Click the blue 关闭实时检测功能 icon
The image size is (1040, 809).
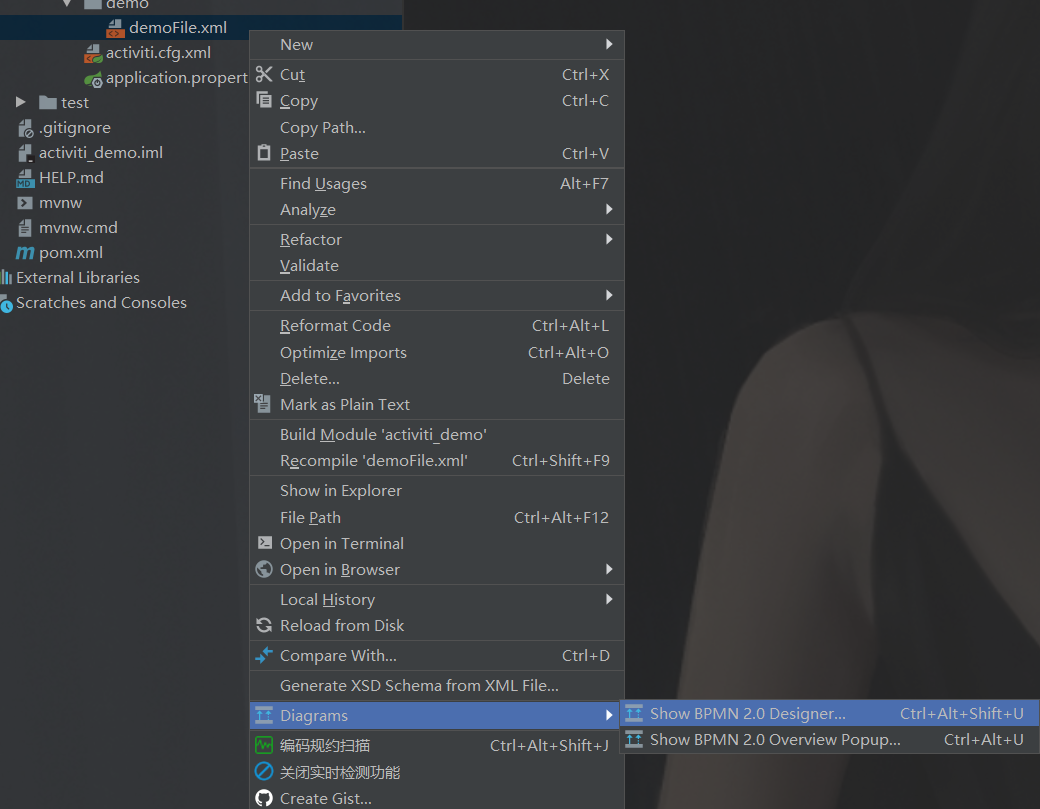[x=264, y=772]
